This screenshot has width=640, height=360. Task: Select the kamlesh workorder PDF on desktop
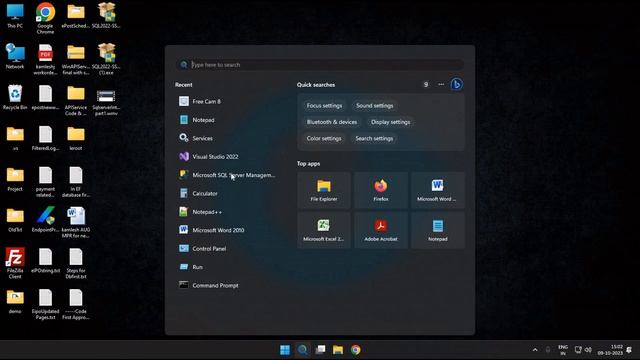45,59
